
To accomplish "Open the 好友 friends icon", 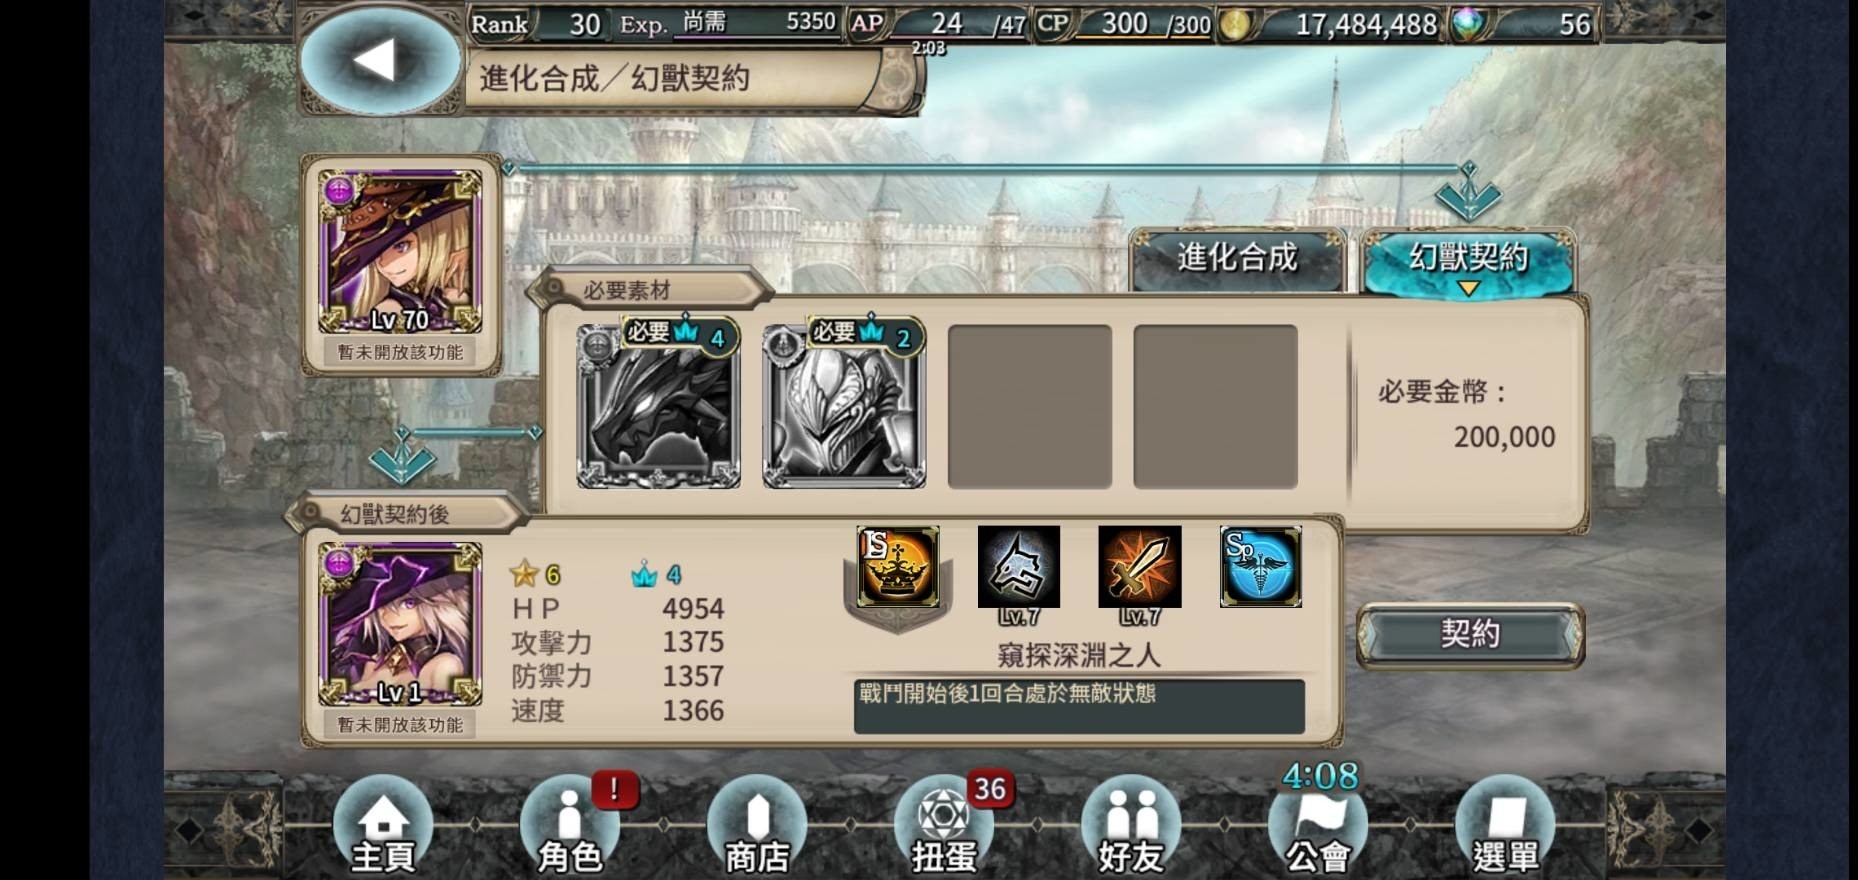I will pos(1131,826).
